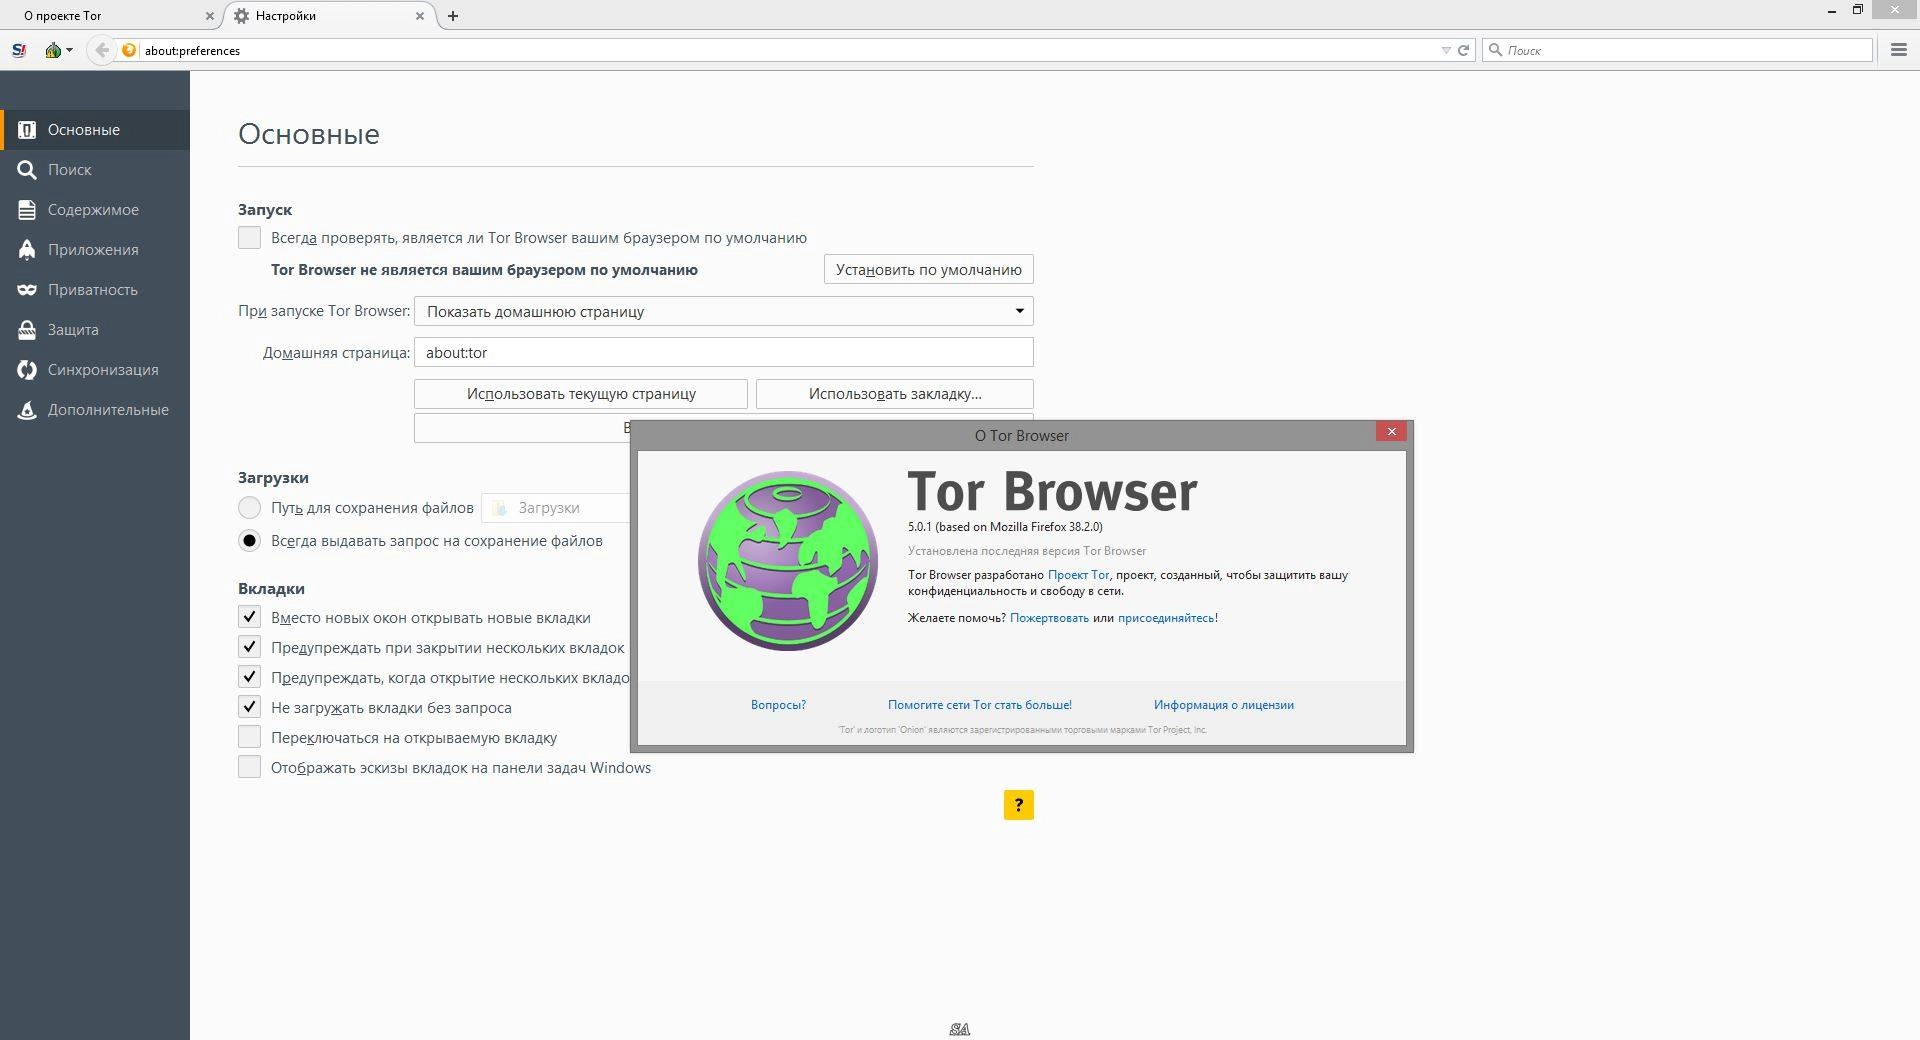Open the Защита settings category

tap(95, 330)
